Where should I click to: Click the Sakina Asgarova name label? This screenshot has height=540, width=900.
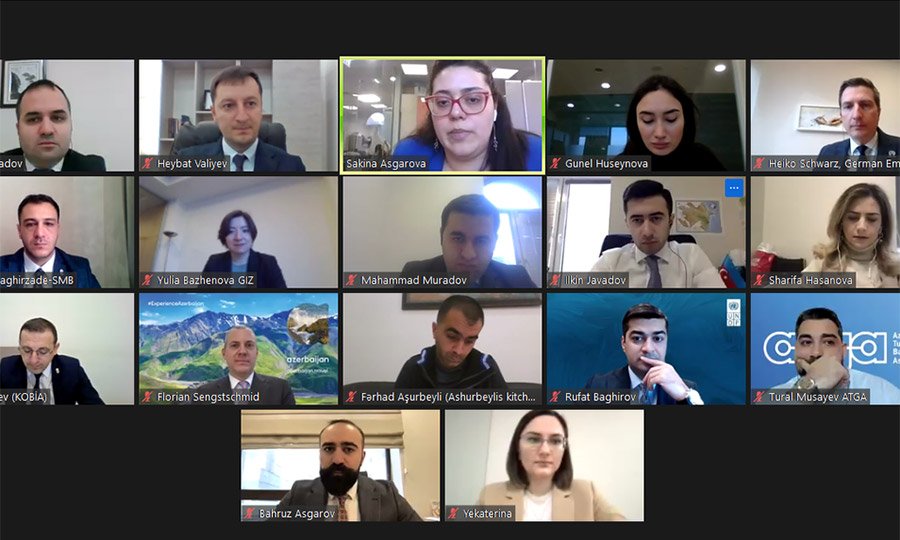pos(386,164)
